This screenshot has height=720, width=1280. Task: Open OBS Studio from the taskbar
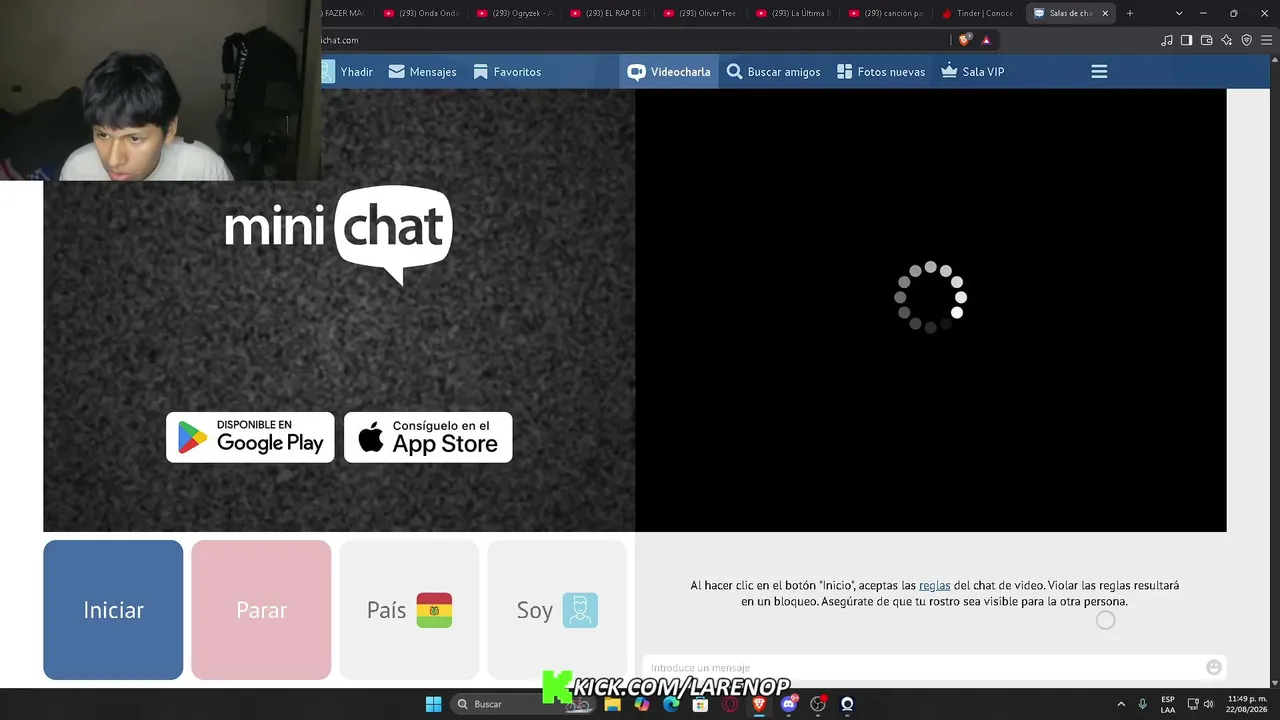[x=818, y=704]
